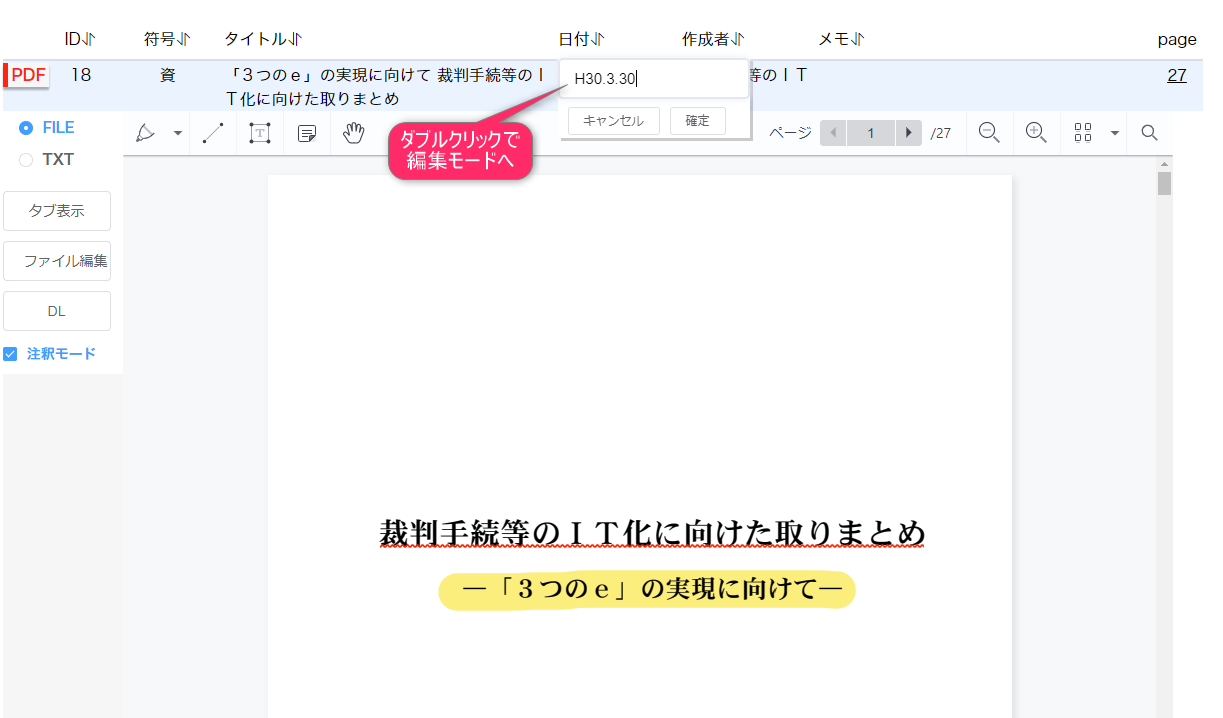Screen dimensions: 1223x718
Task: Expand the highlighter tool dropdown arrow
Action: tap(178, 133)
